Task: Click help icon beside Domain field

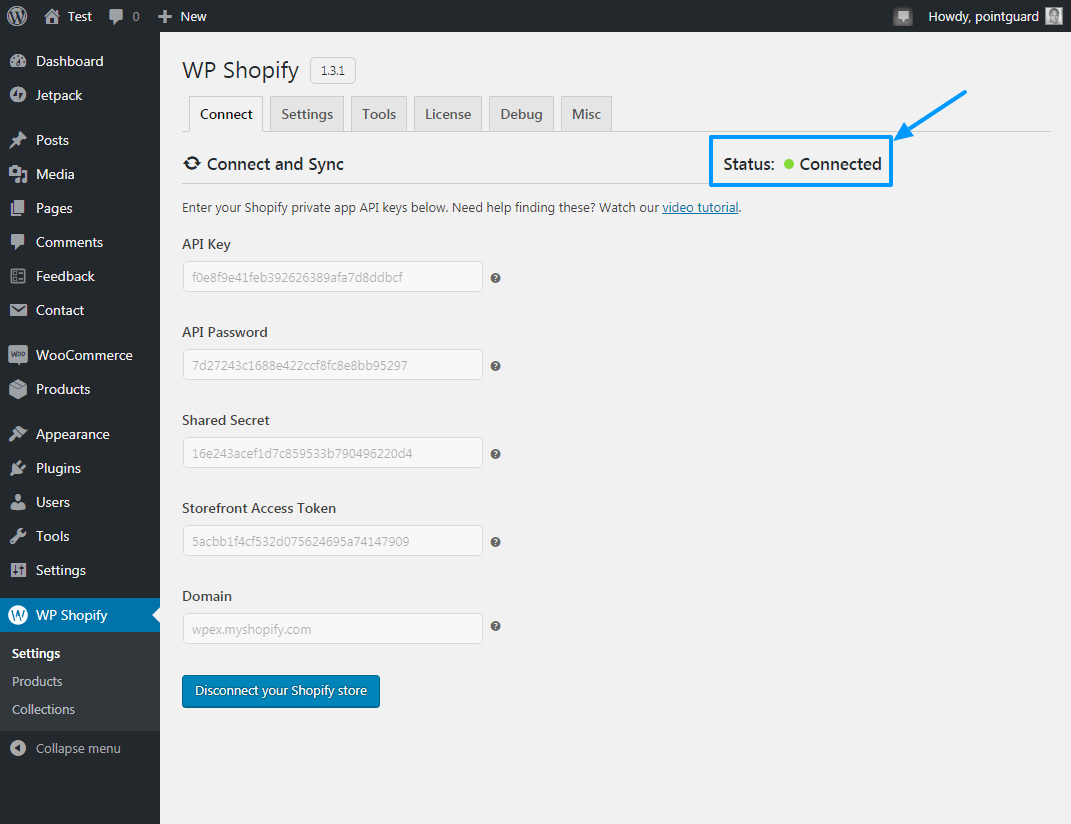Action: point(495,627)
